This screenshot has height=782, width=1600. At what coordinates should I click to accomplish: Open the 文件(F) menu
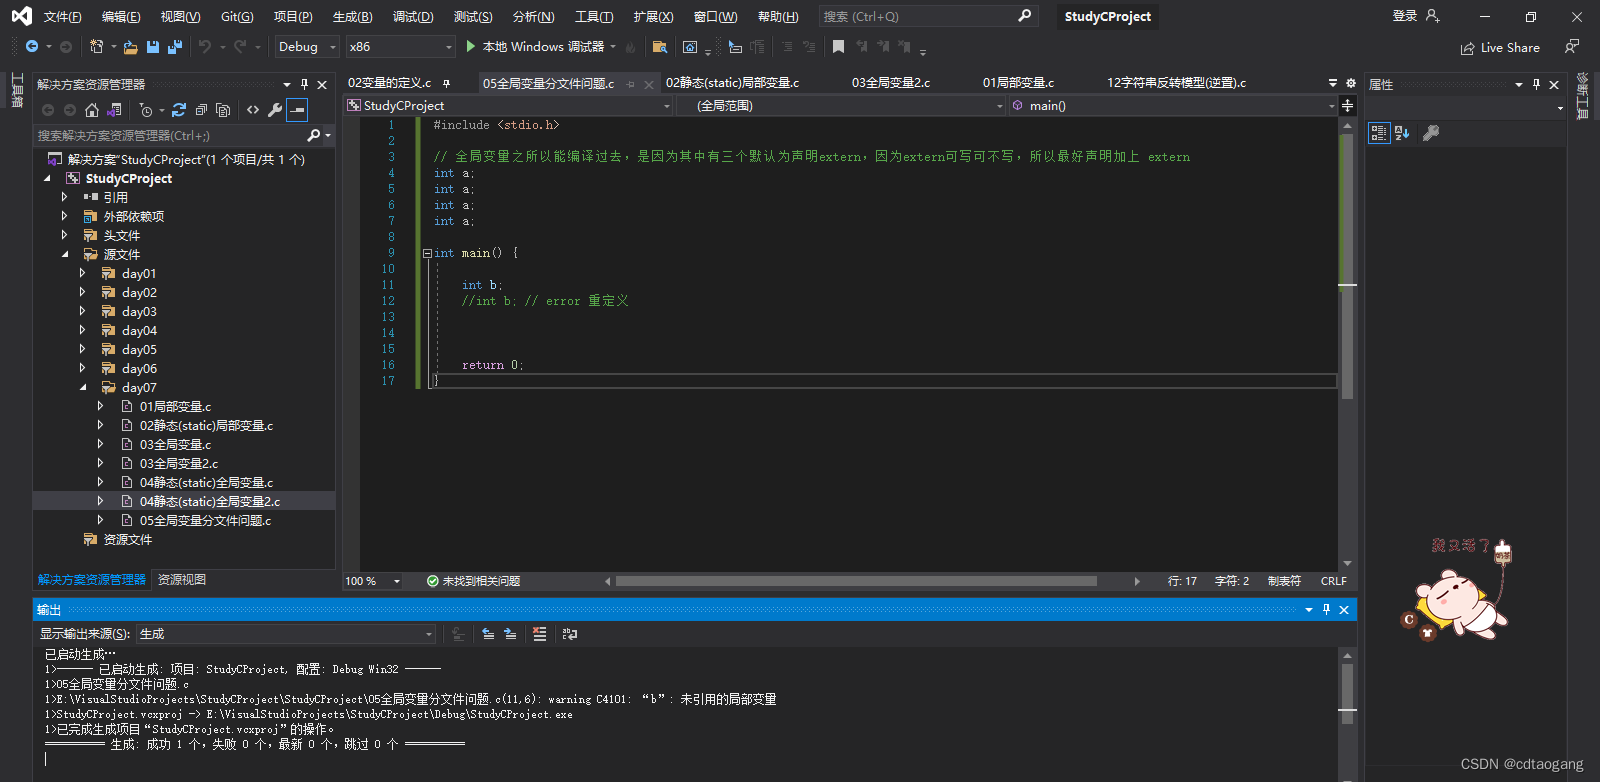click(62, 17)
